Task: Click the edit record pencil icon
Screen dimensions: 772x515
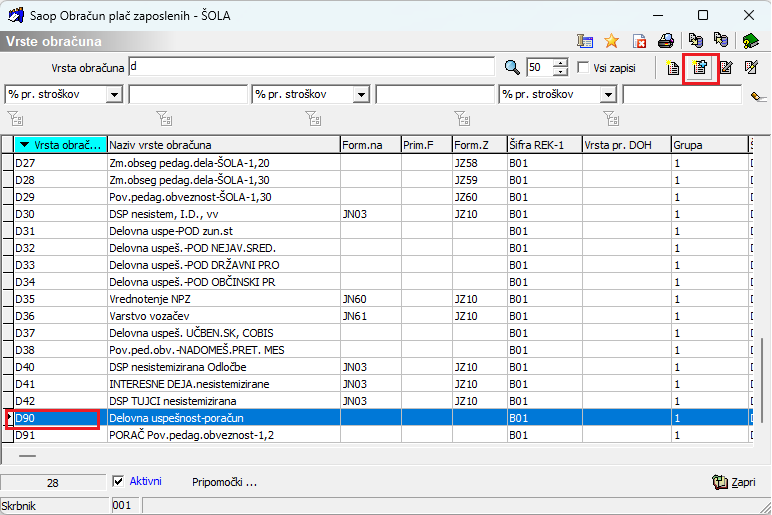Action: coord(726,67)
